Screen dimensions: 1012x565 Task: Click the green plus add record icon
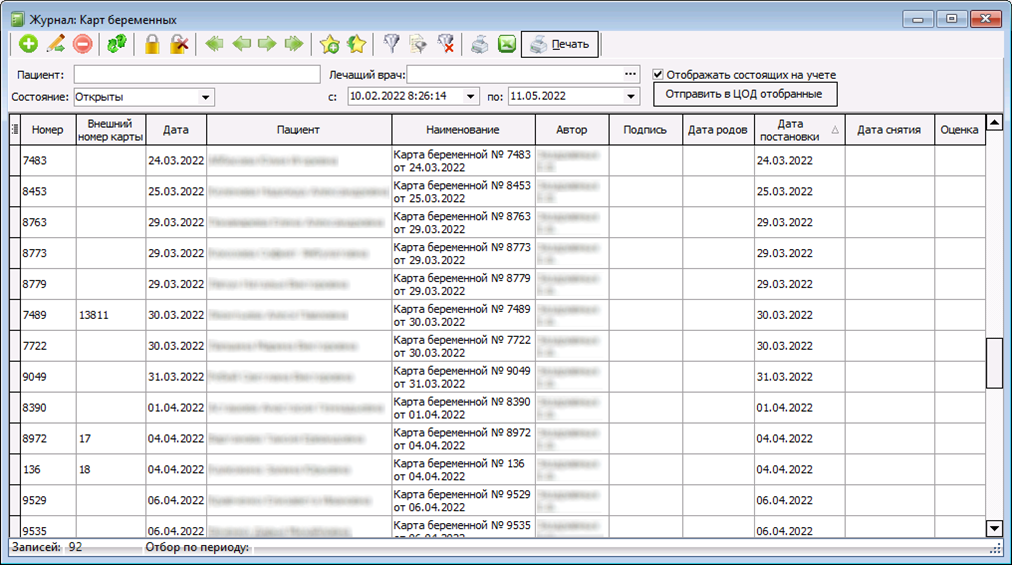pos(28,44)
